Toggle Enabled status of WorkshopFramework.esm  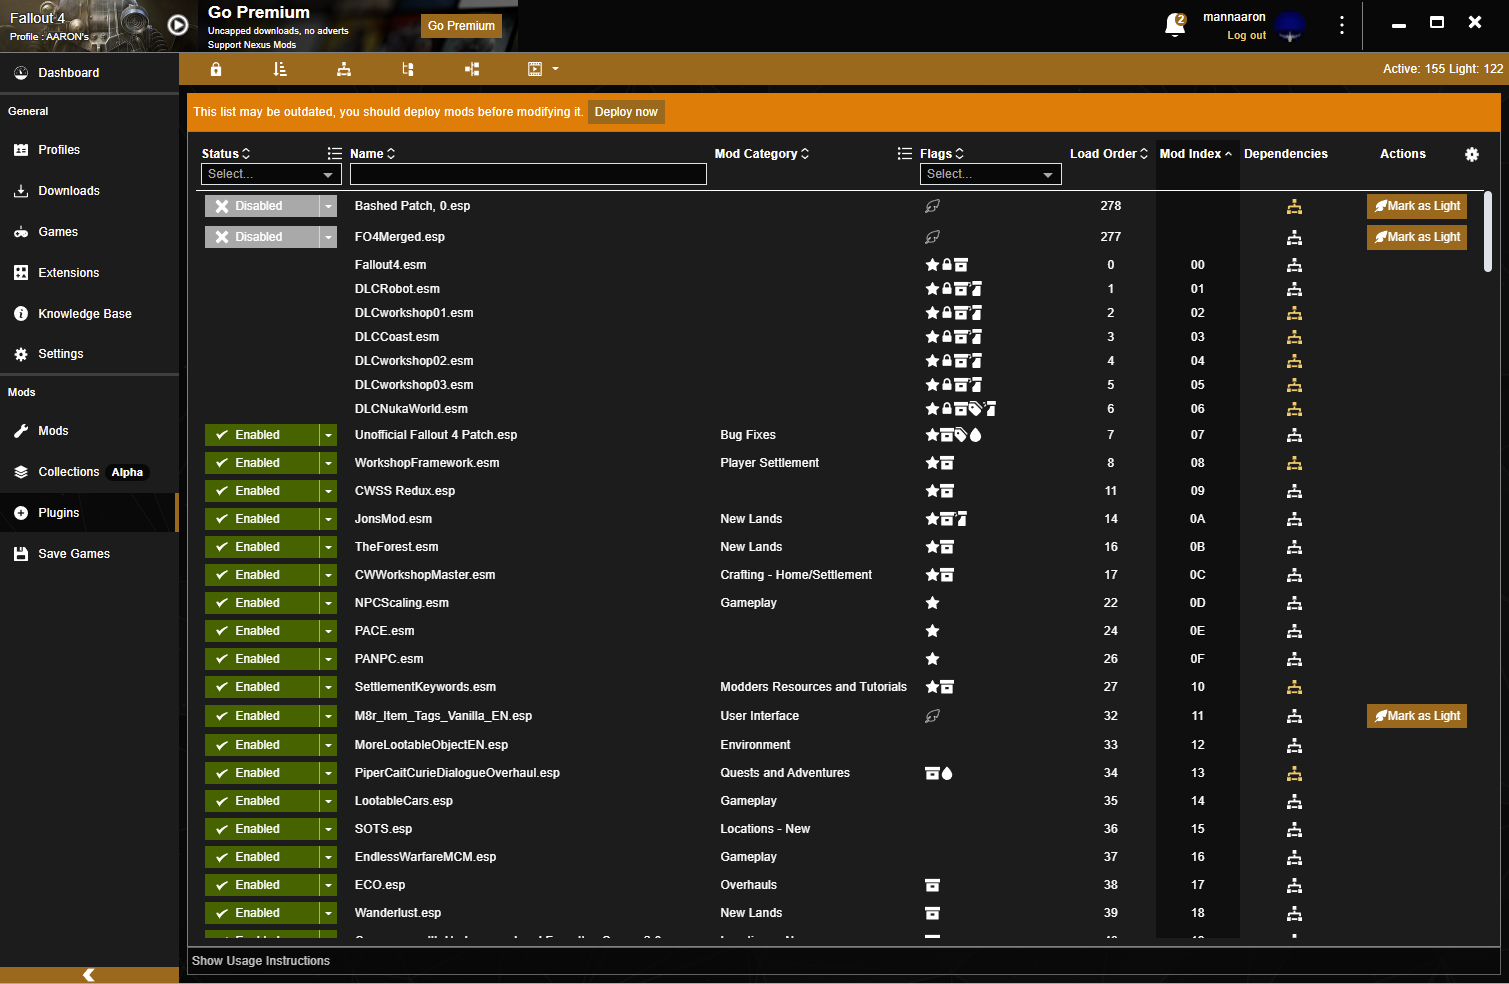point(262,463)
